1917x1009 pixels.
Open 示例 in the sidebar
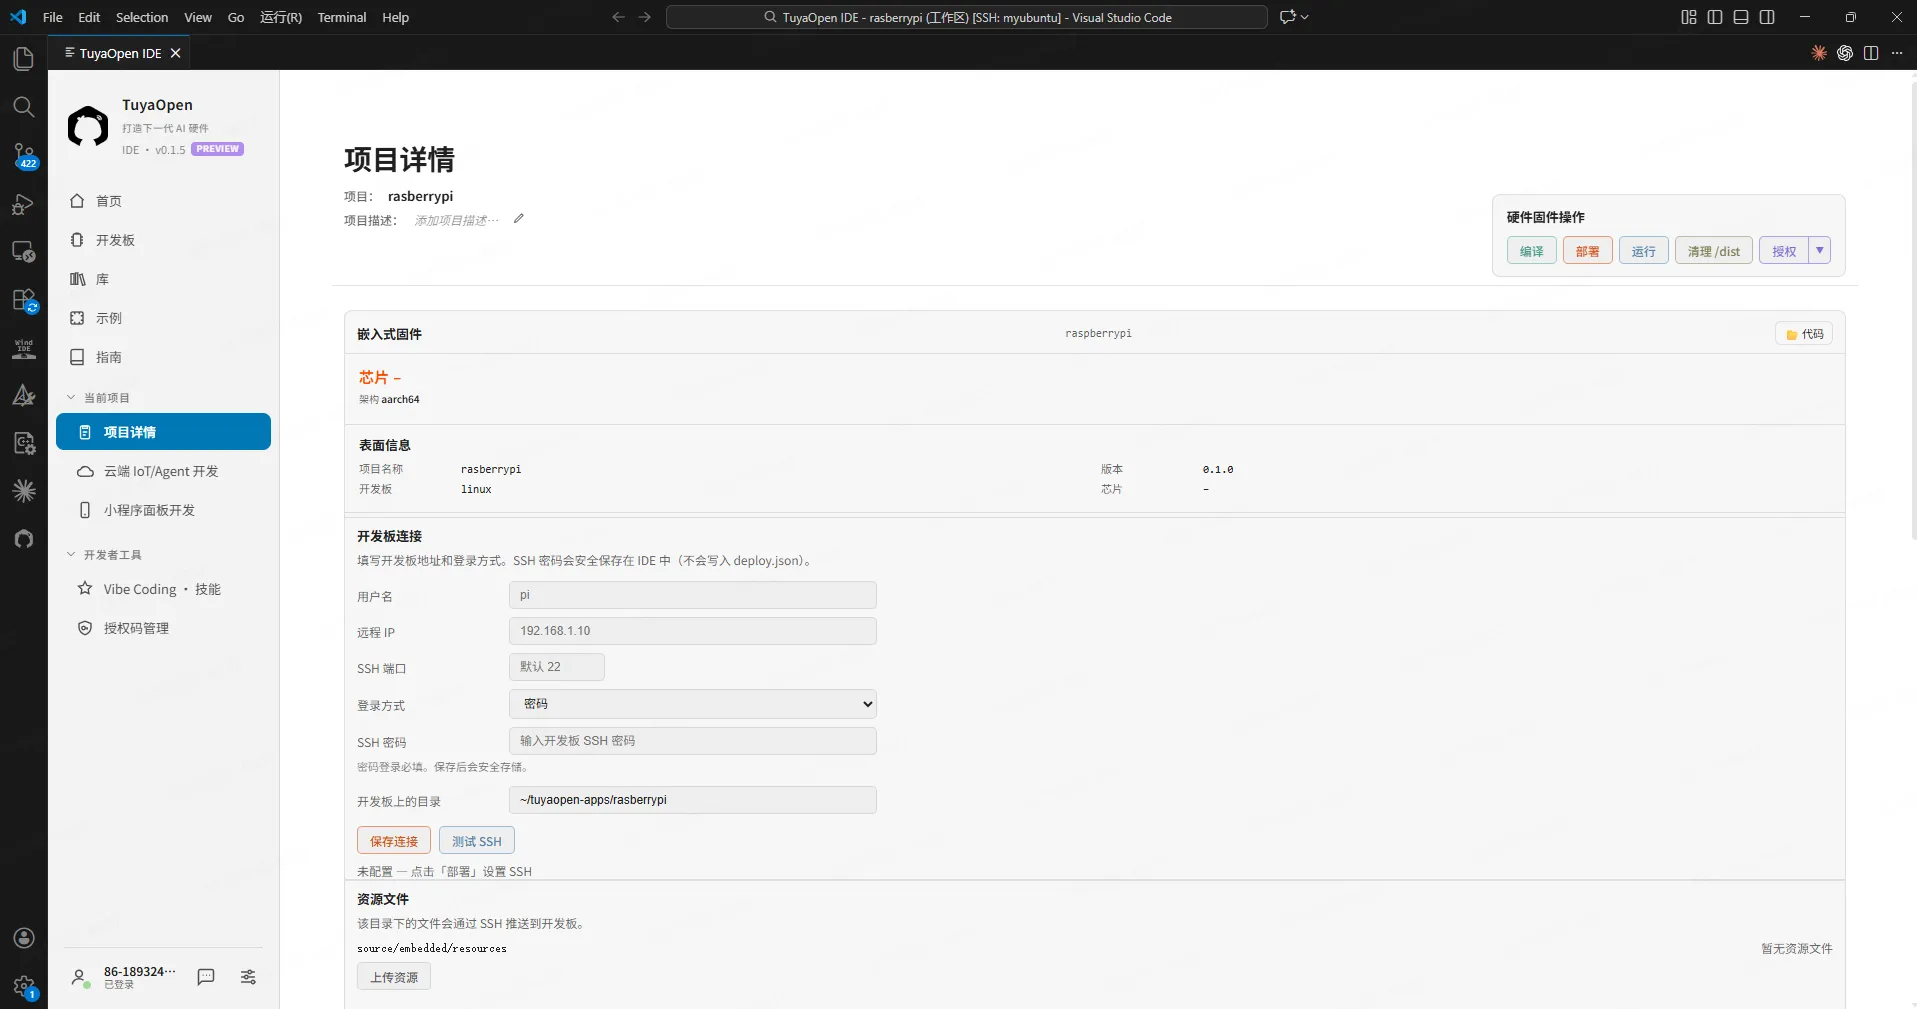click(164, 318)
